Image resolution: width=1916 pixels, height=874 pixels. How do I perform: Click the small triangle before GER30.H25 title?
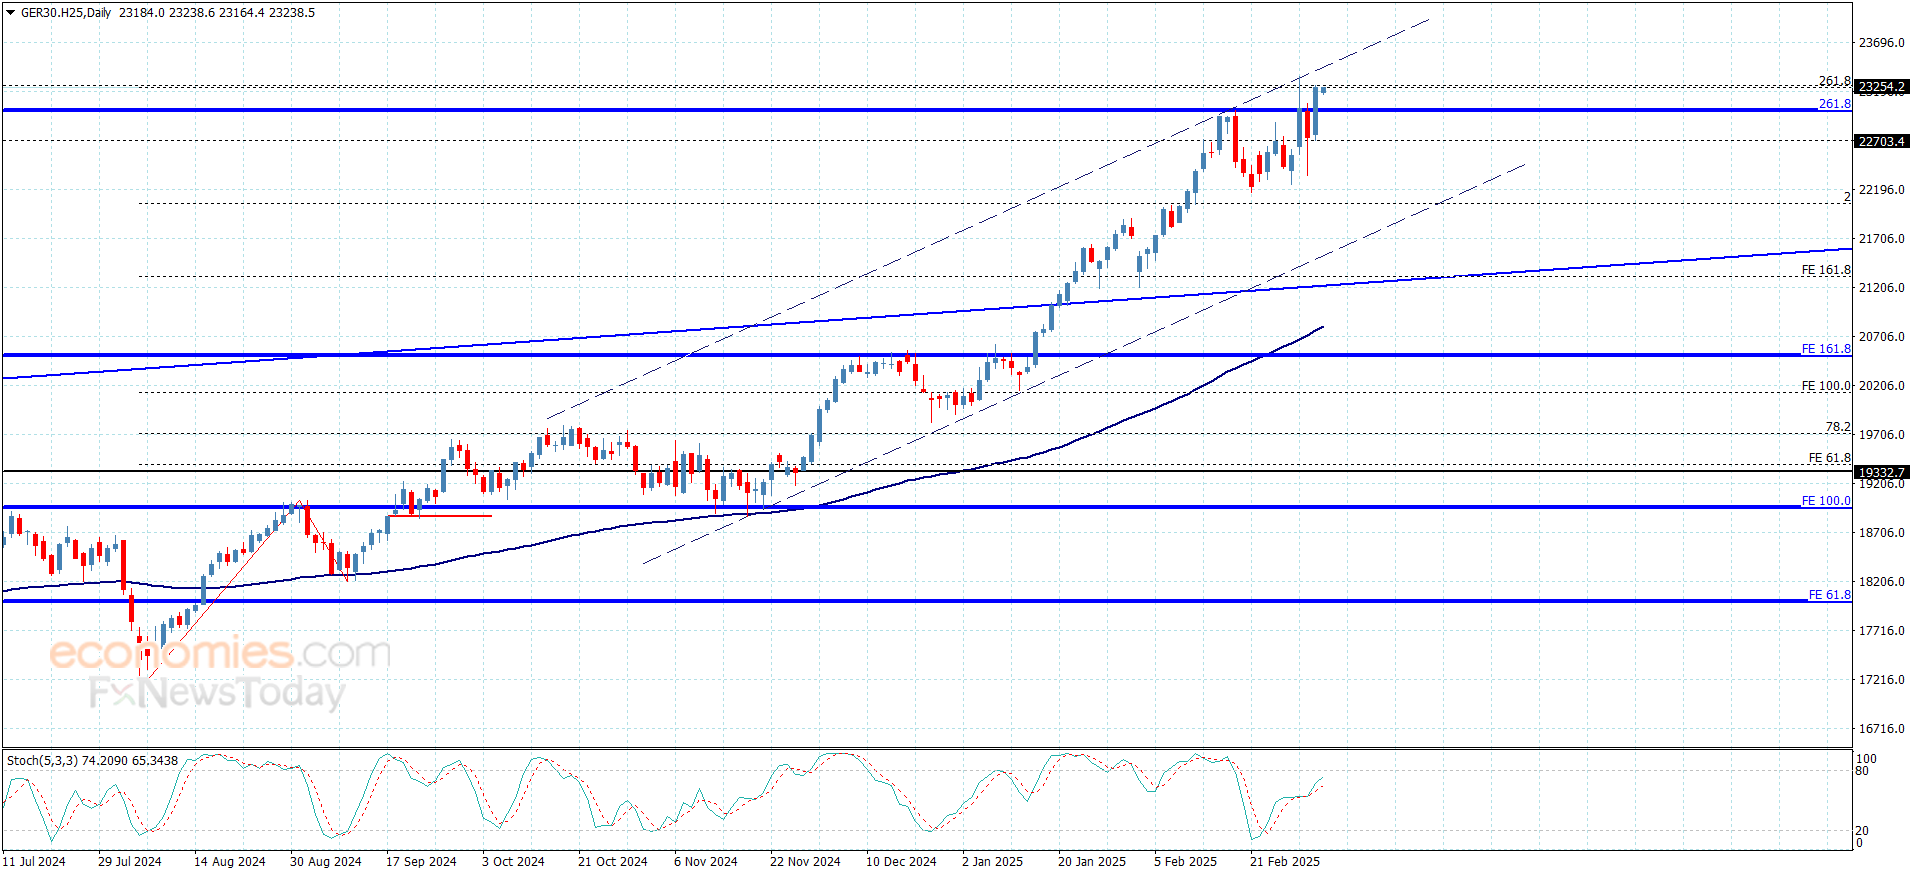click(x=10, y=13)
